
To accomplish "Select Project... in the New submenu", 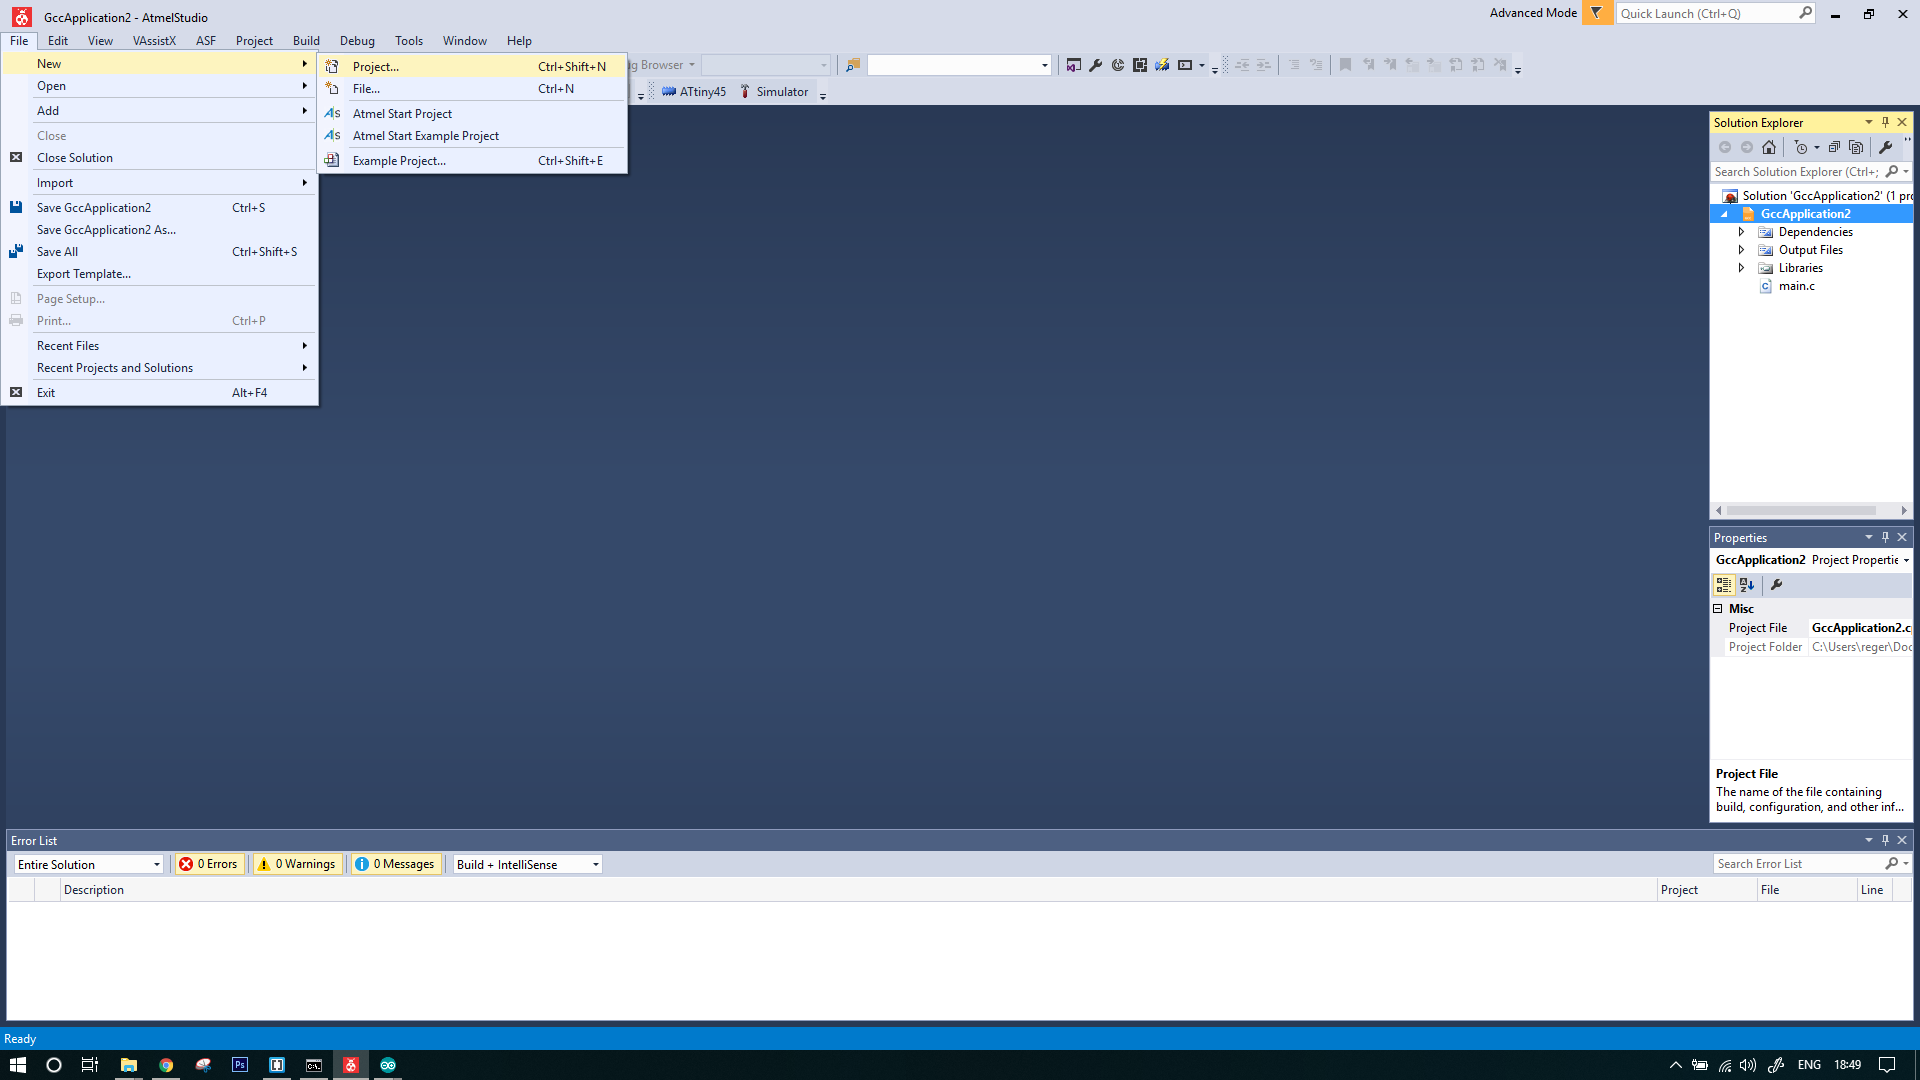I will (x=472, y=67).
